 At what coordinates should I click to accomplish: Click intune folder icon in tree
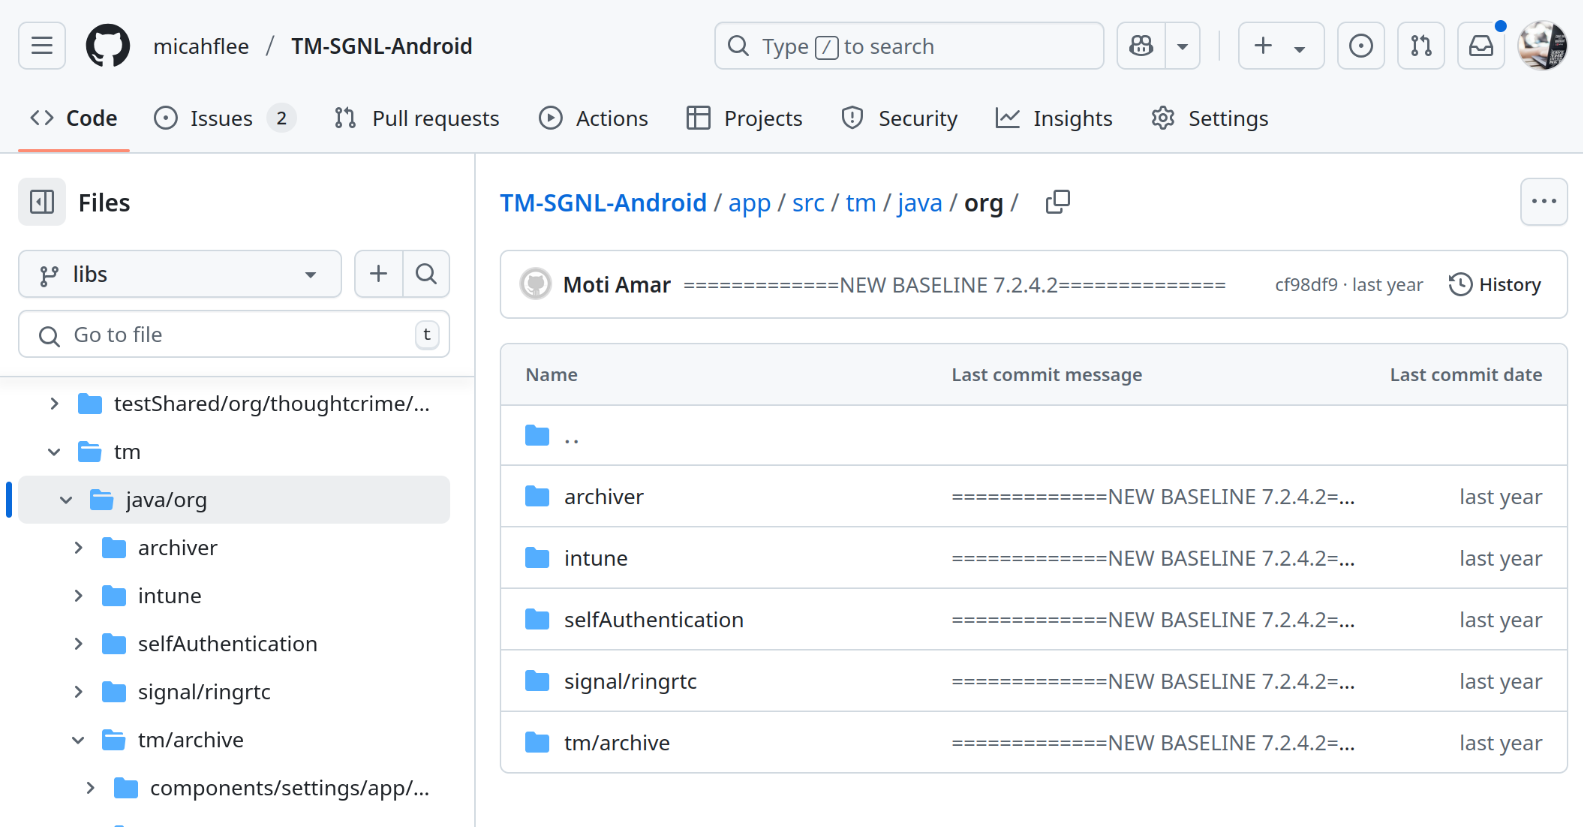click(x=114, y=596)
